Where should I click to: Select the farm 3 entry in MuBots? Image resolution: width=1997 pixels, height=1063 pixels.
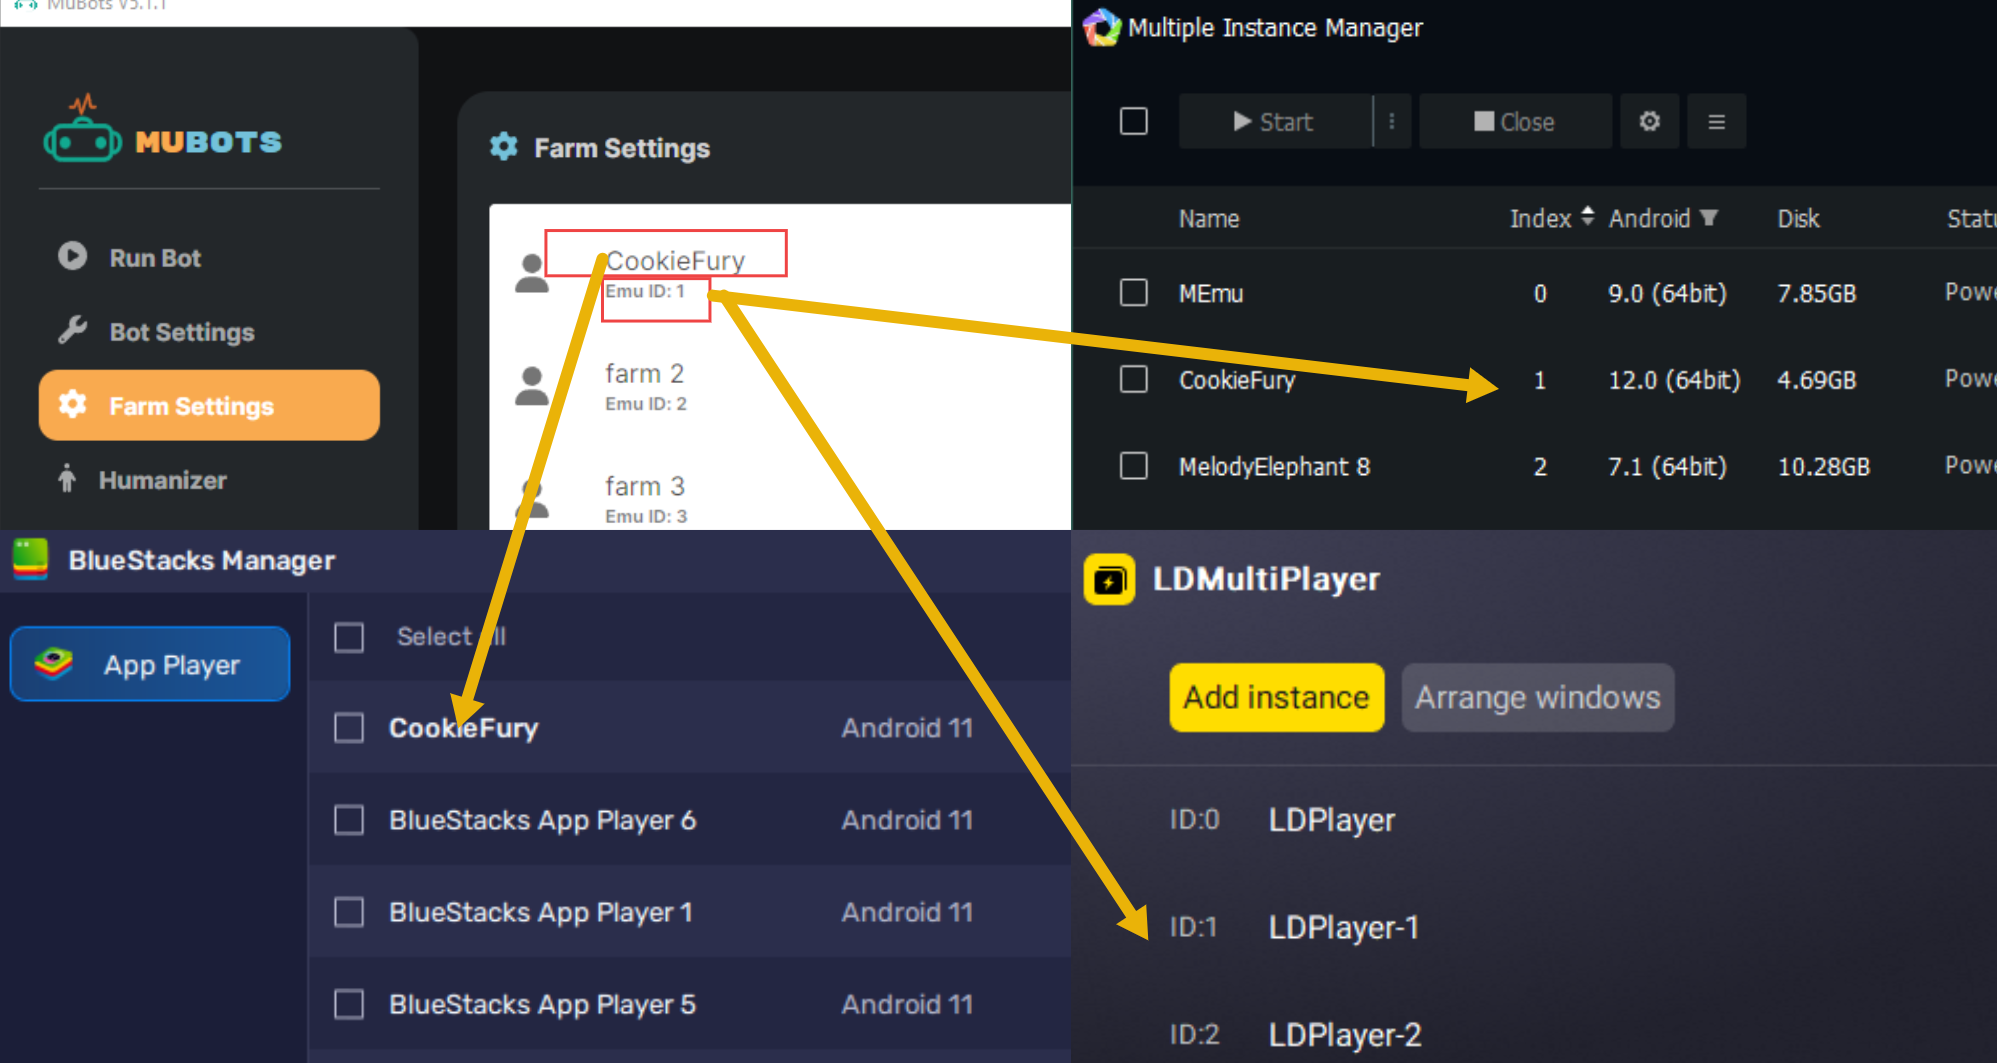[x=645, y=486]
